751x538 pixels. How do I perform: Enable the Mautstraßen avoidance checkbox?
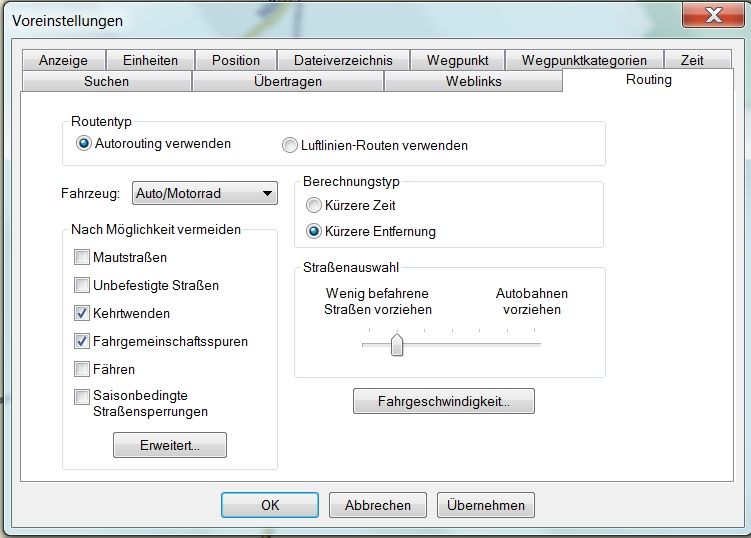tap(82, 257)
